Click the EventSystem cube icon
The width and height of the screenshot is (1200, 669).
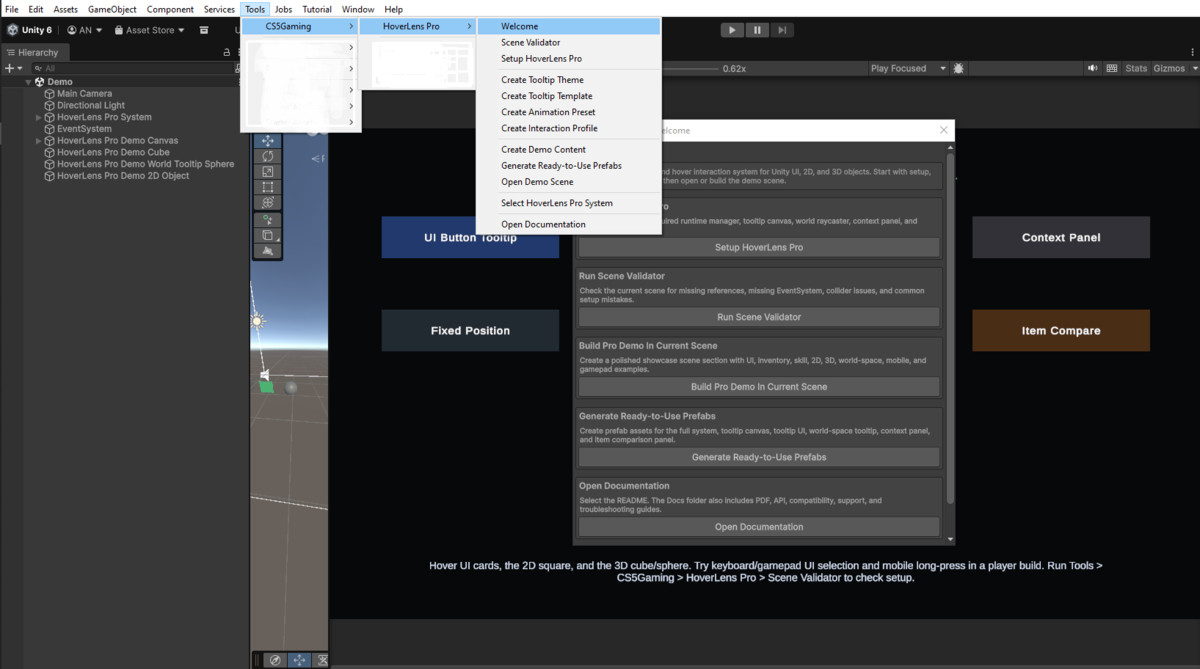click(50, 129)
